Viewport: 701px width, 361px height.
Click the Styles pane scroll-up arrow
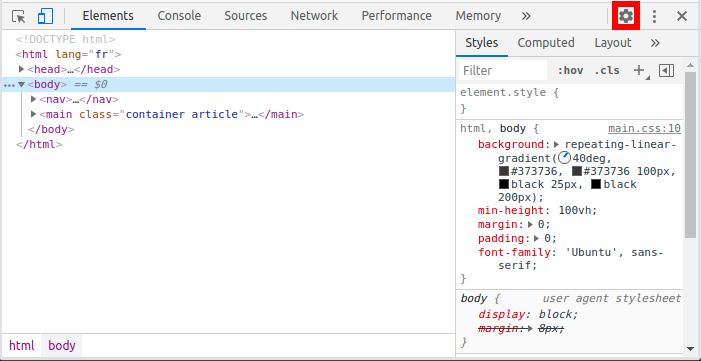click(690, 65)
